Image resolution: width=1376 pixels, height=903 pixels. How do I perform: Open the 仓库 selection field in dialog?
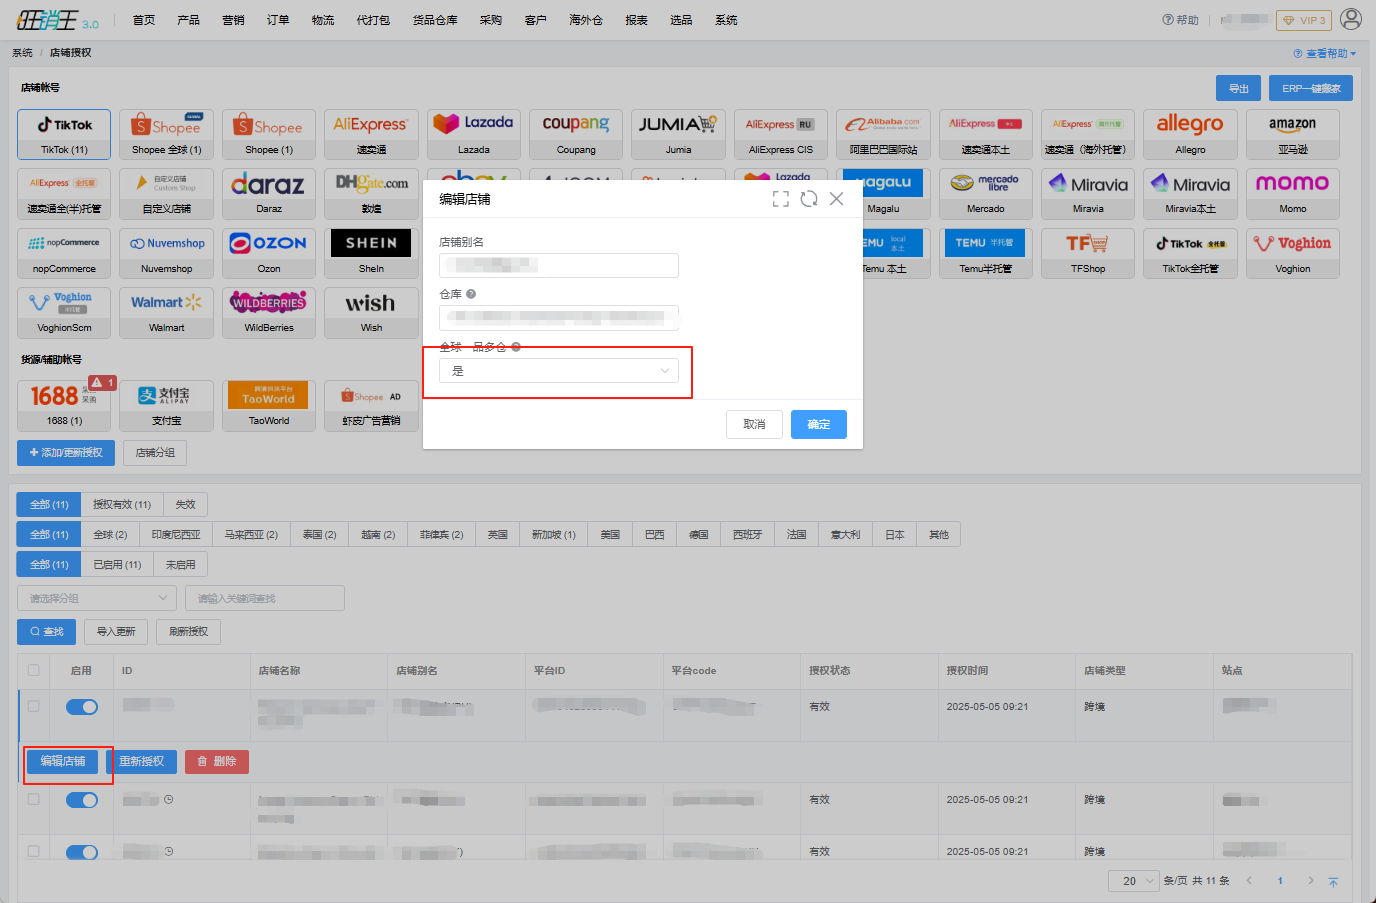[x=559, y=317]
